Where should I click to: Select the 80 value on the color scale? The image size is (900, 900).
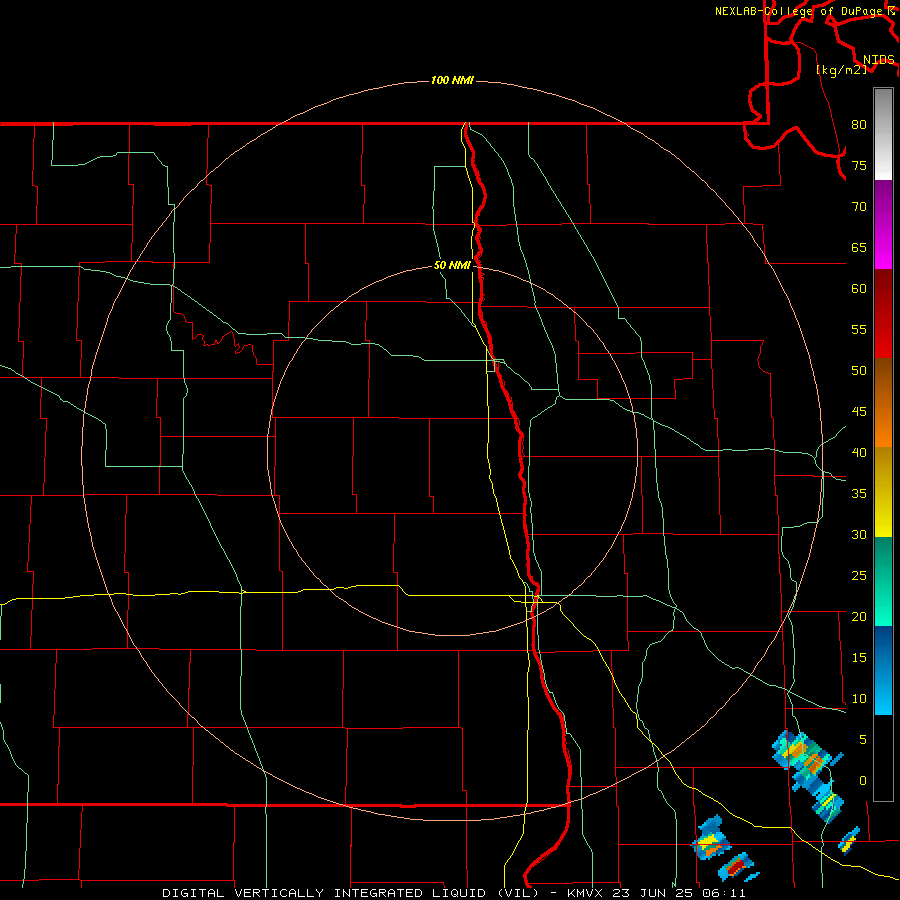(x=859, y=125)
